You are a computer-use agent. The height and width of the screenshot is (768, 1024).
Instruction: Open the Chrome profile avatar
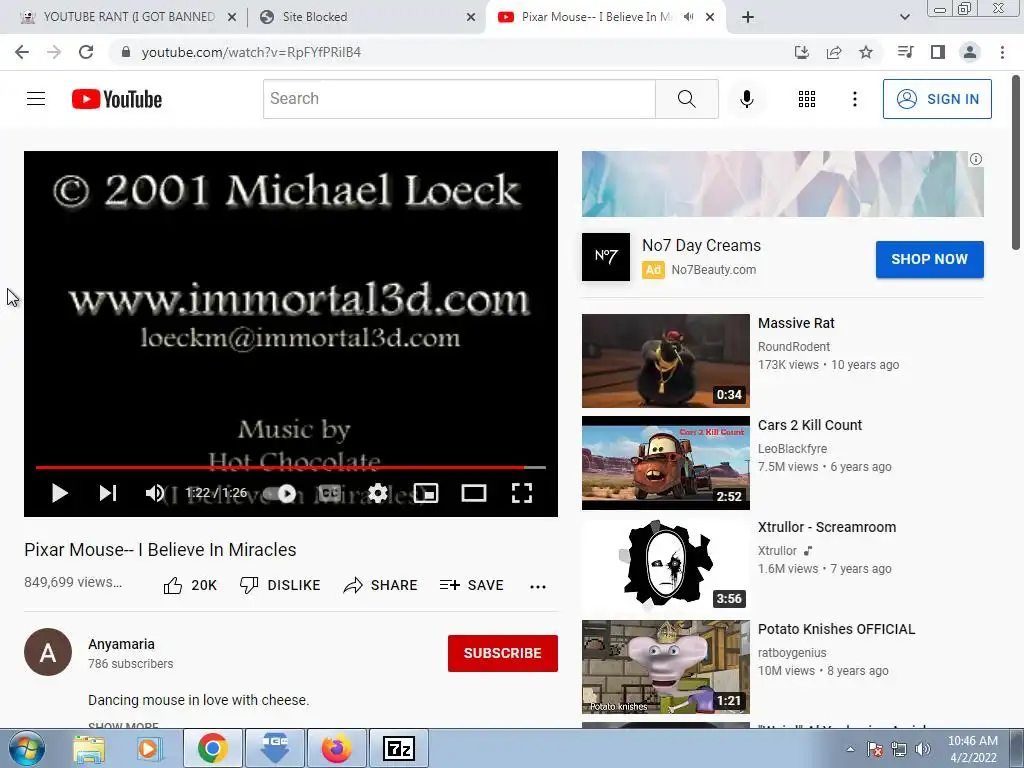(x=970, y=52)
